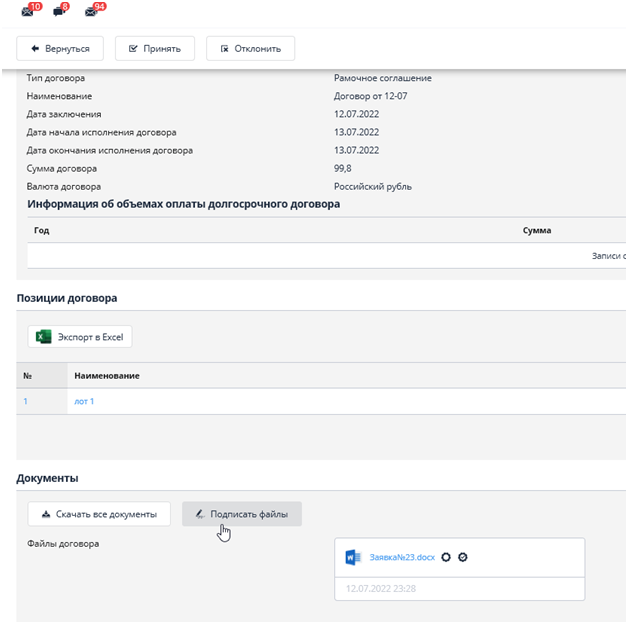Sign files with Подписать файлы button
628x624 pixels.
(242, 514)
